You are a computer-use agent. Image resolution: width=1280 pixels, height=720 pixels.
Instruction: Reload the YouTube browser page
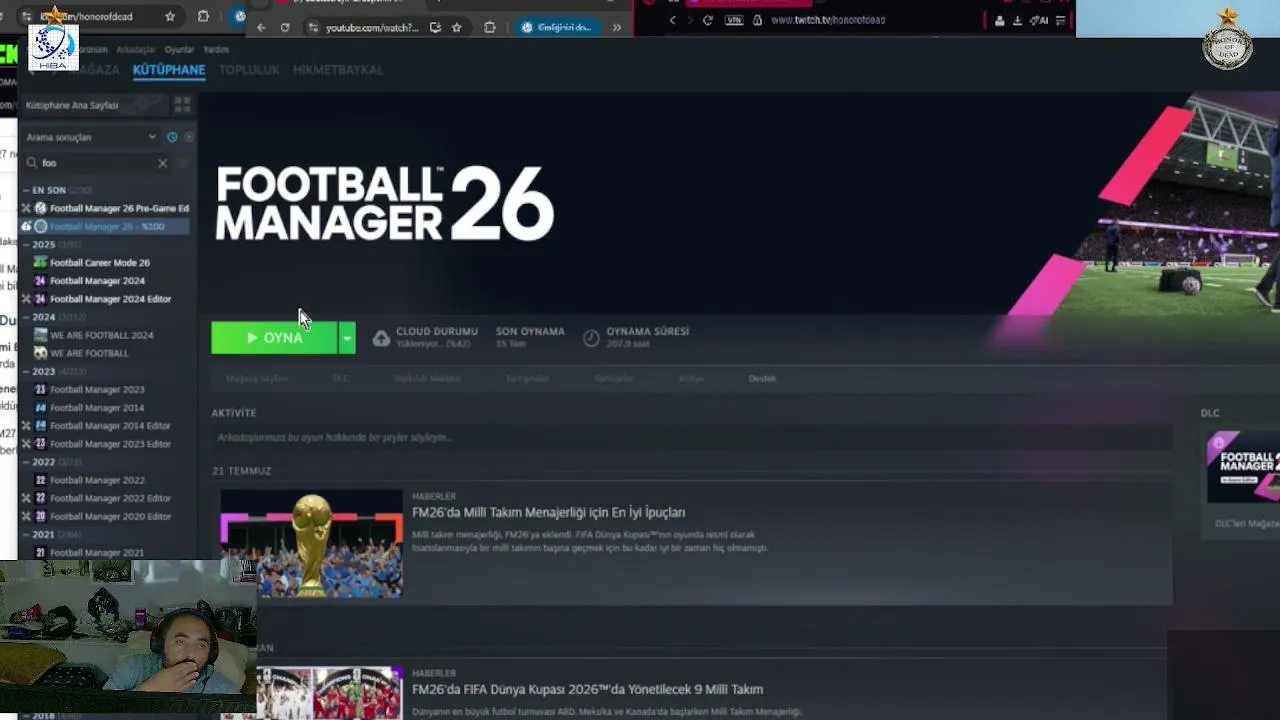point(284,28)
